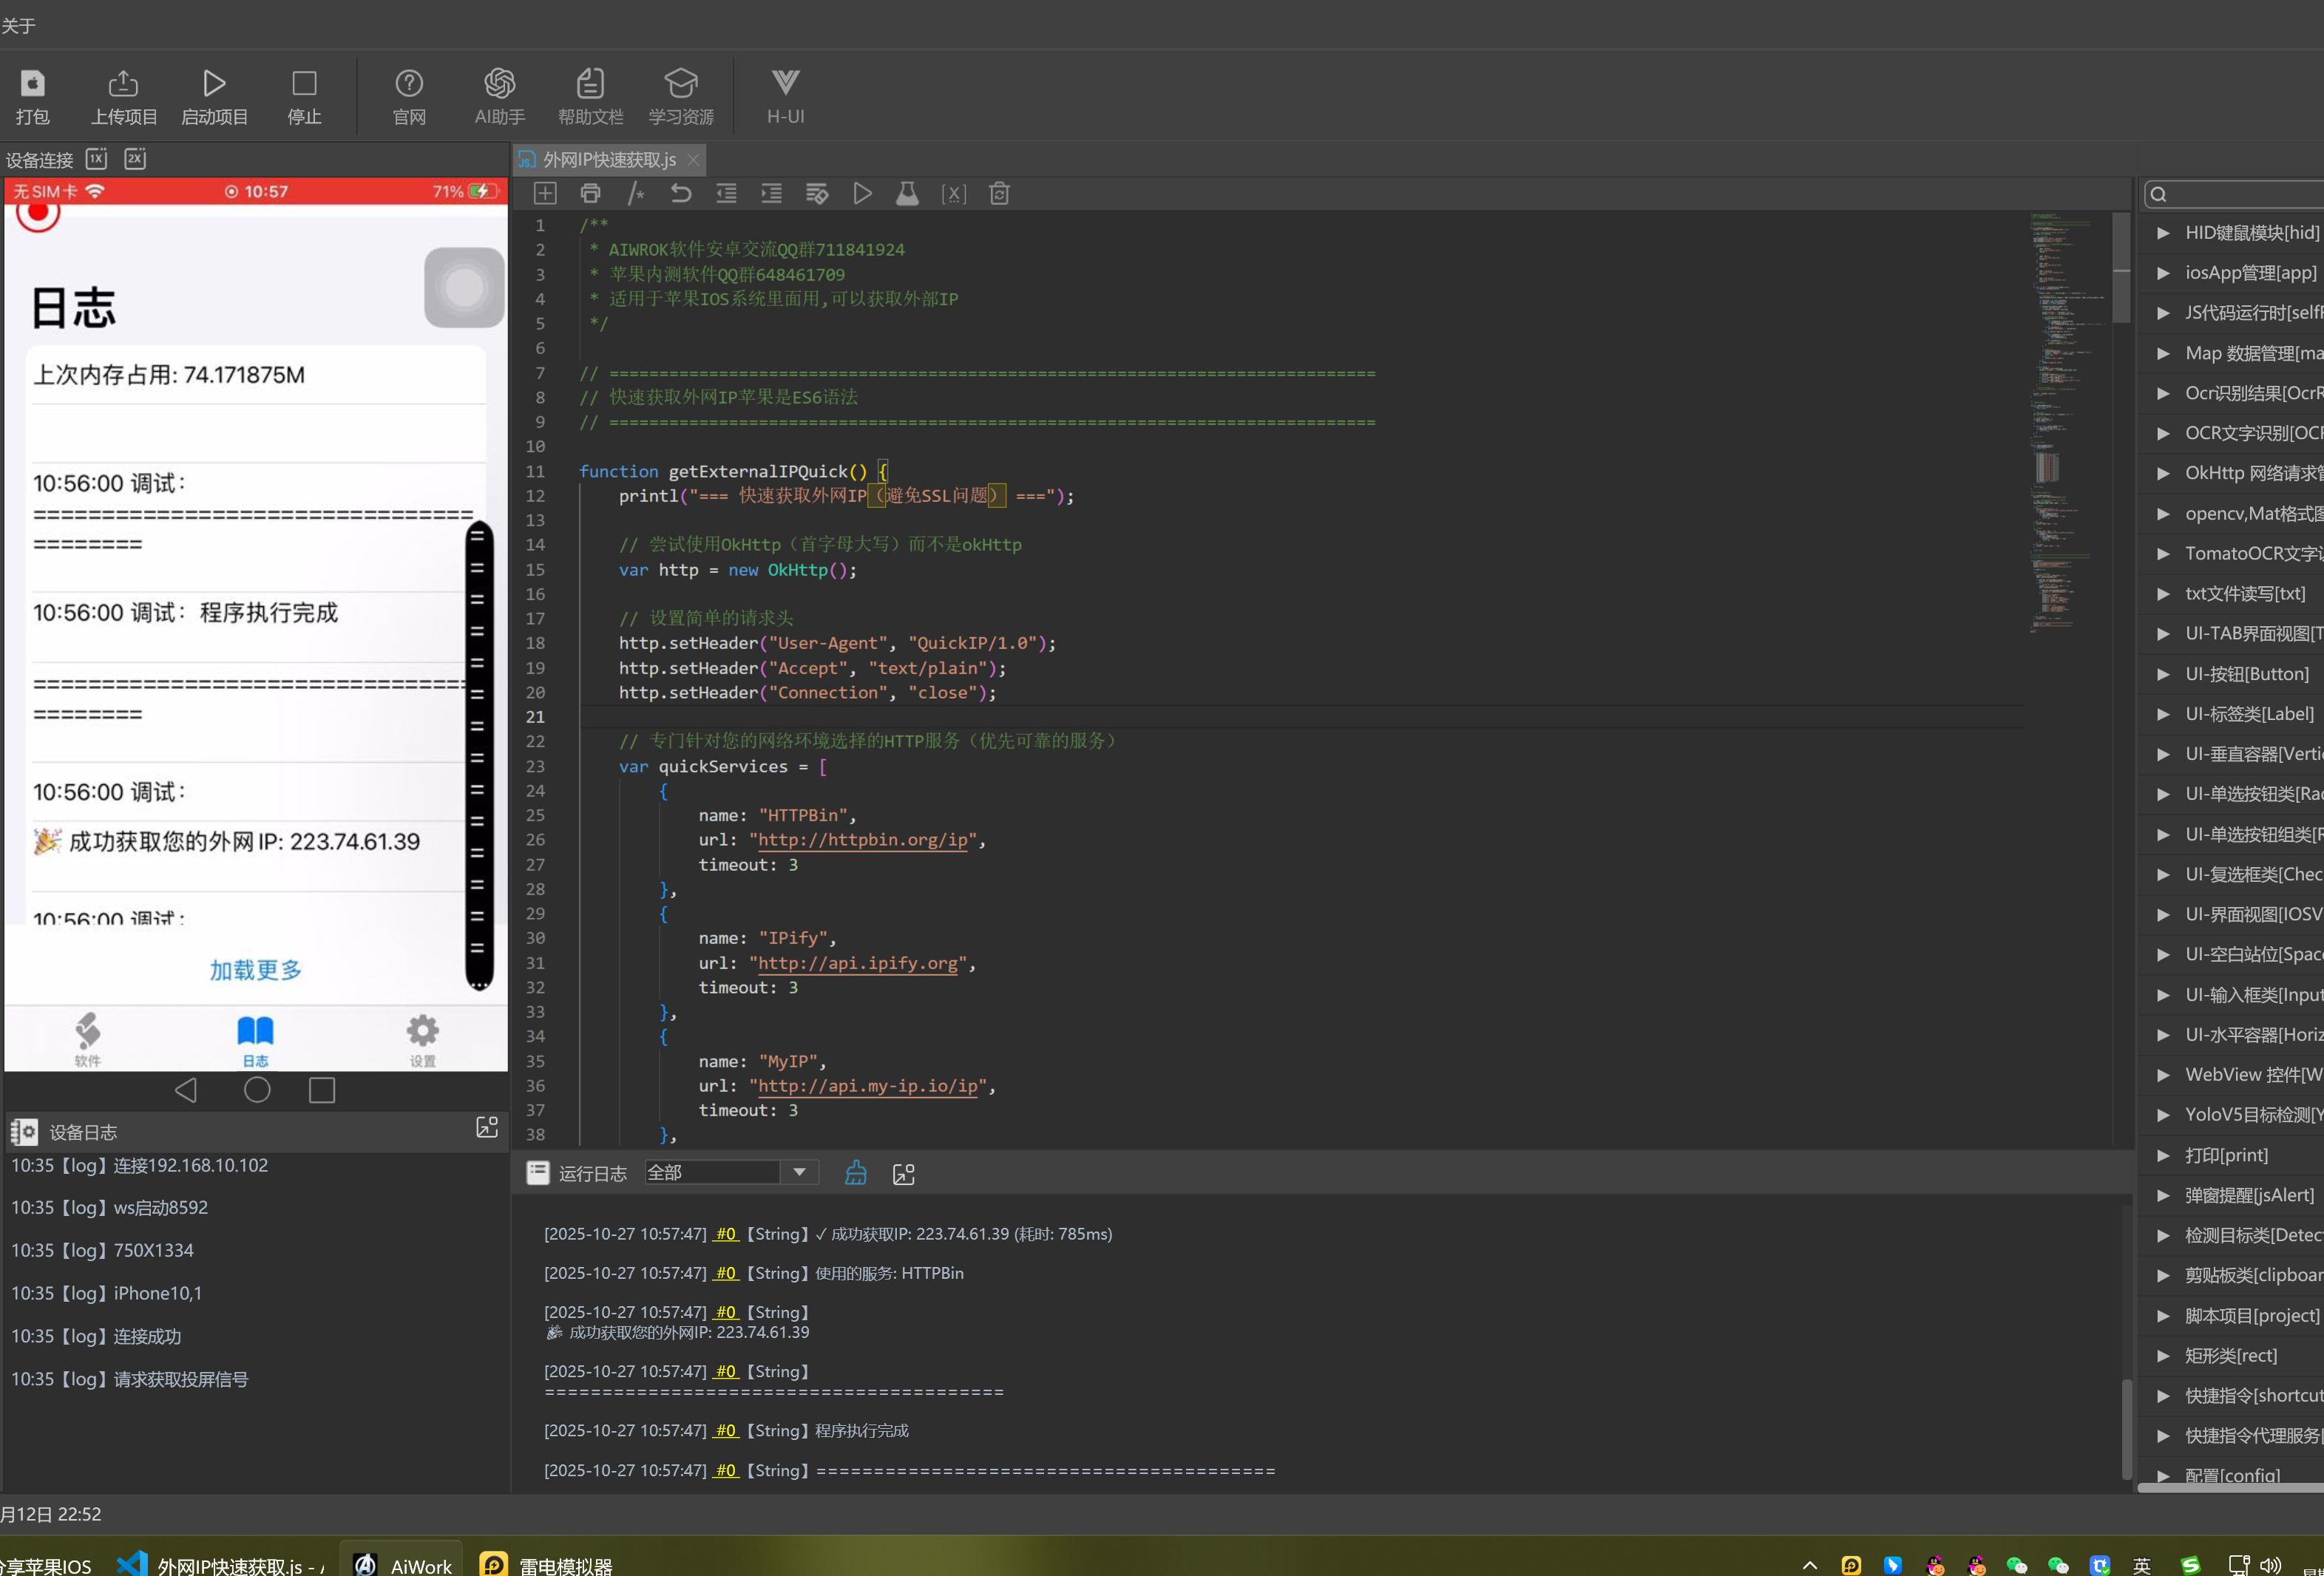Click the 加载更多 link in phone log
Screen dimensions: 2324x1576
pyautogui.click(x=255, y=970)
